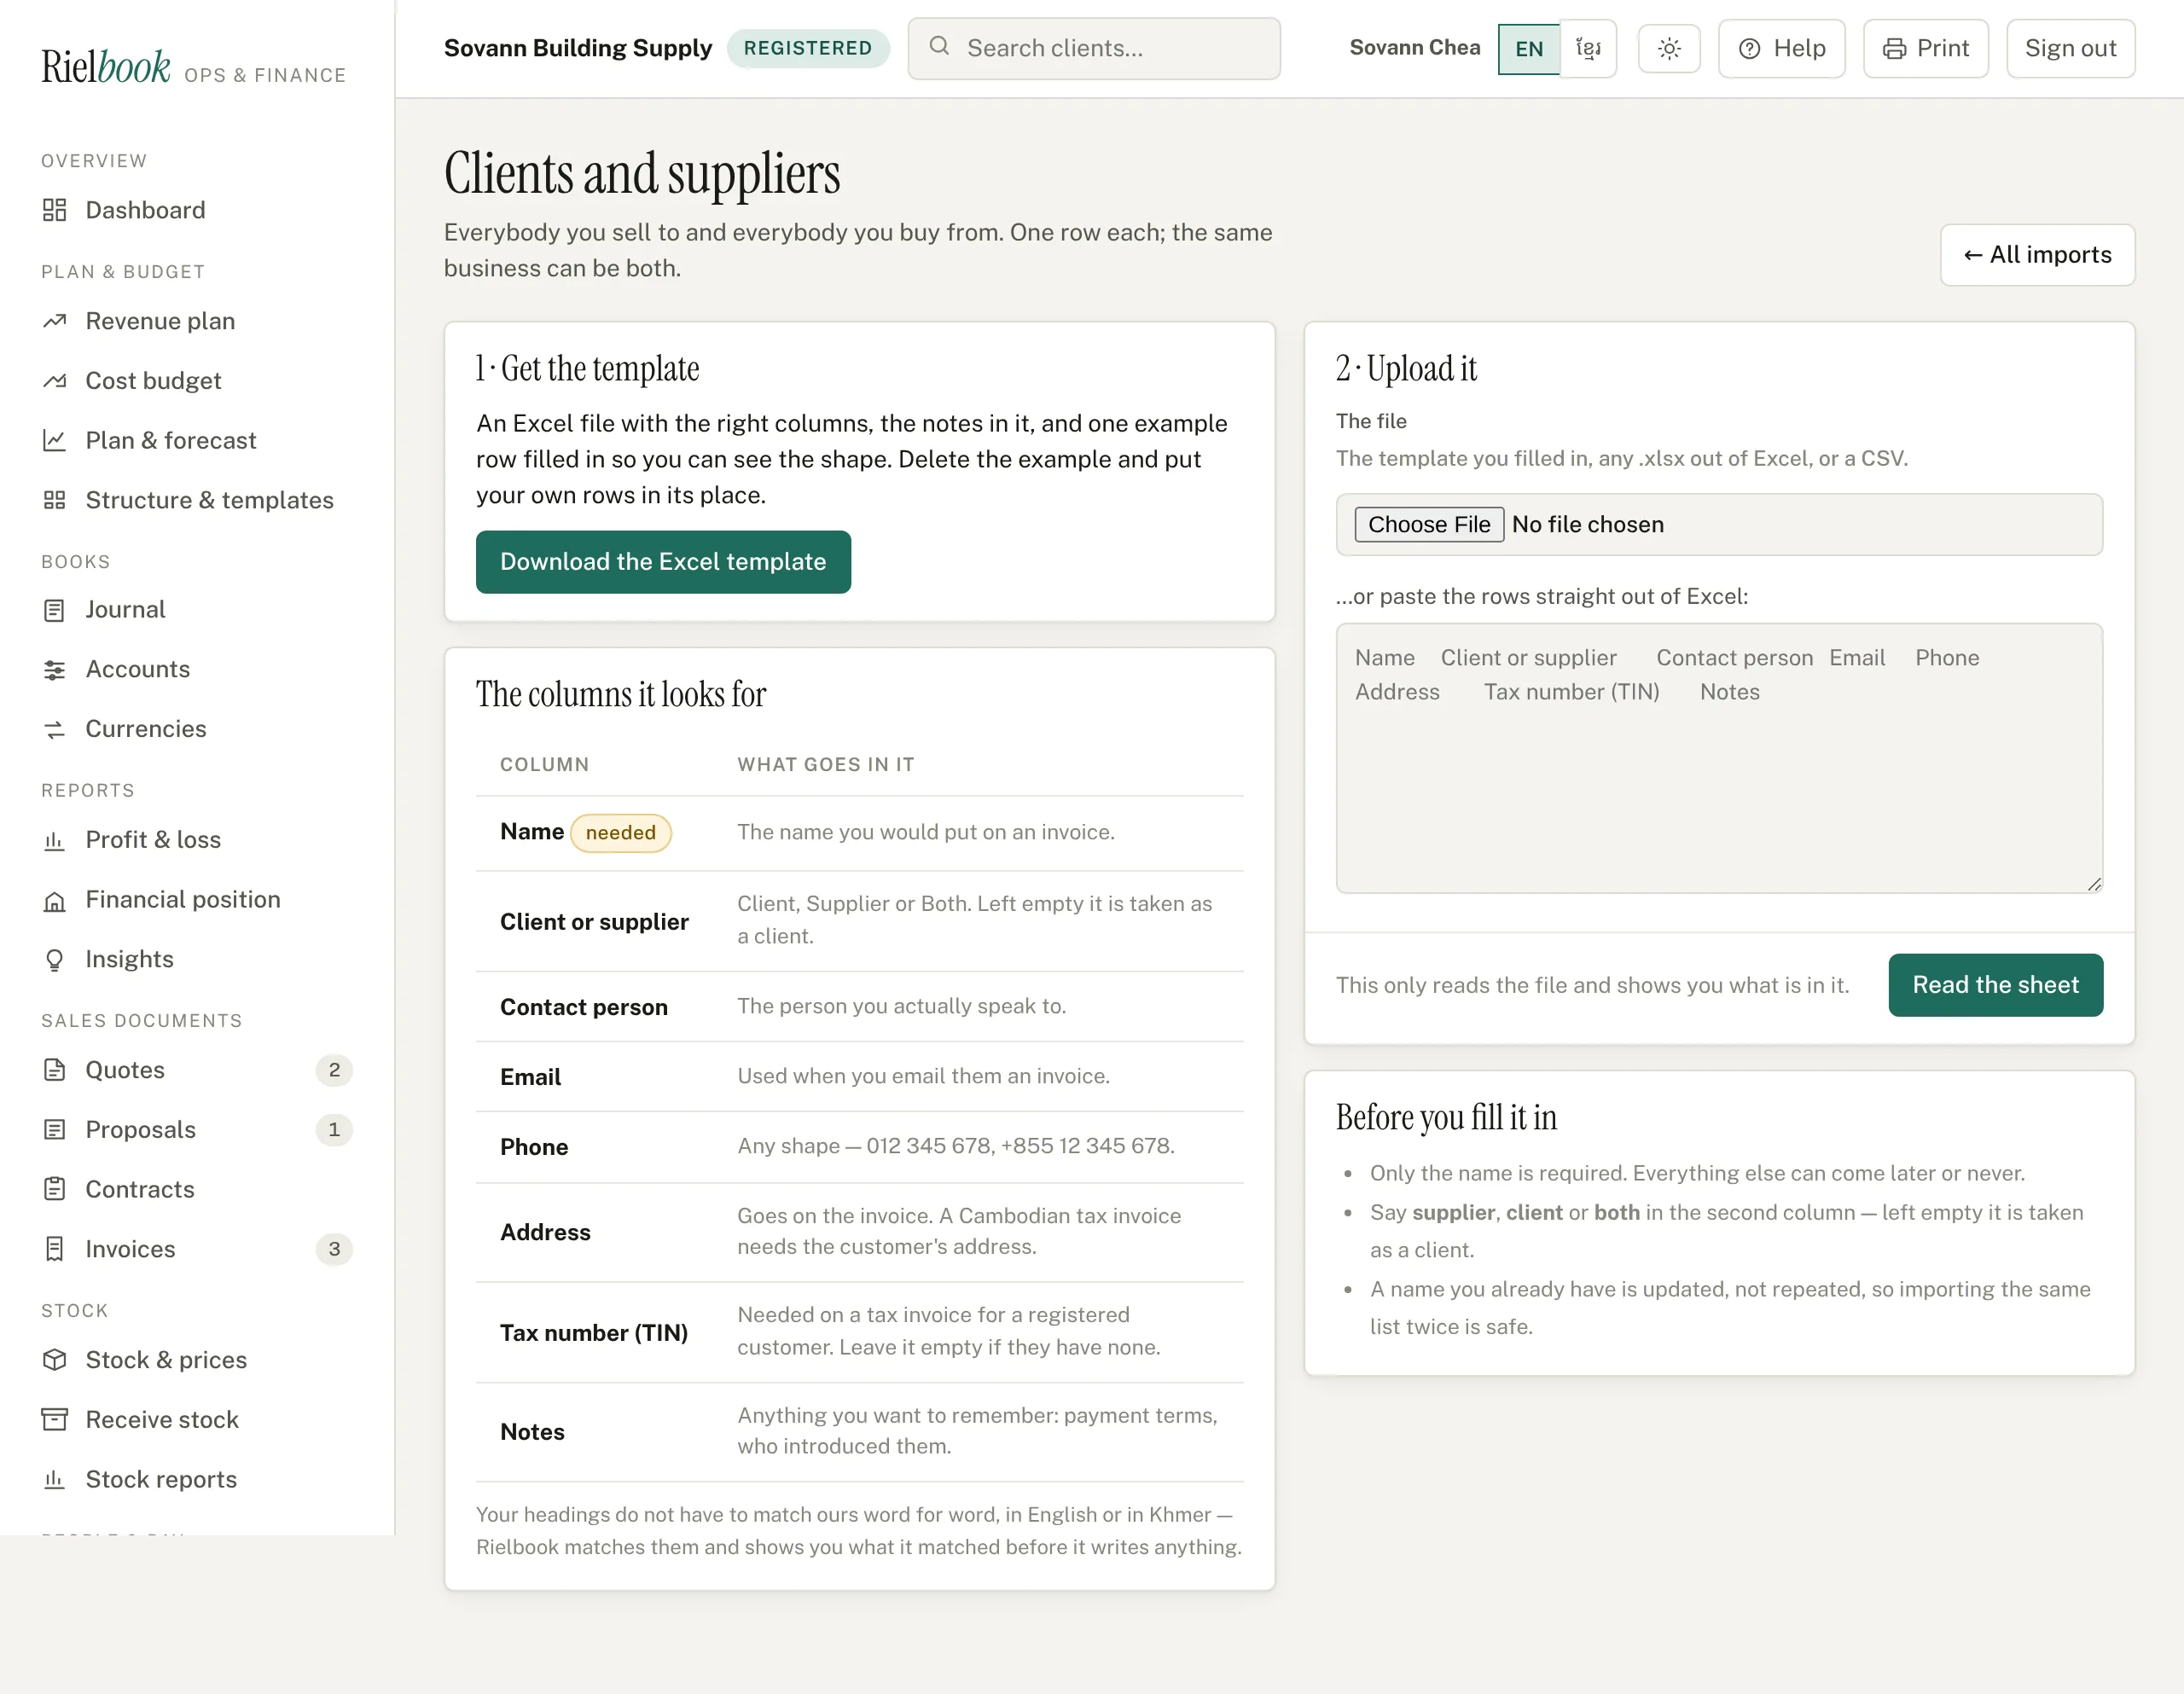Go back to All imports
This screenshot has height=1694, width=2184.
click(2037, 255)
